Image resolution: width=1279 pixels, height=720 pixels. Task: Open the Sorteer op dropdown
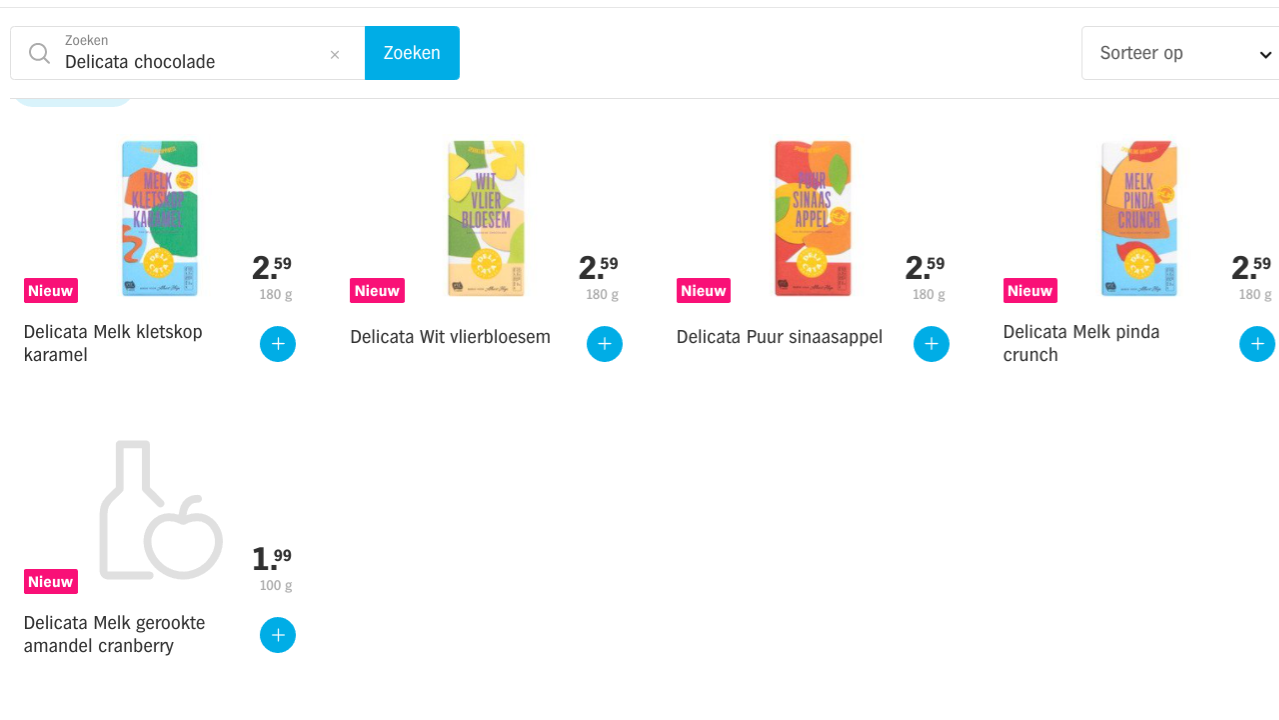click(1180, 53)
